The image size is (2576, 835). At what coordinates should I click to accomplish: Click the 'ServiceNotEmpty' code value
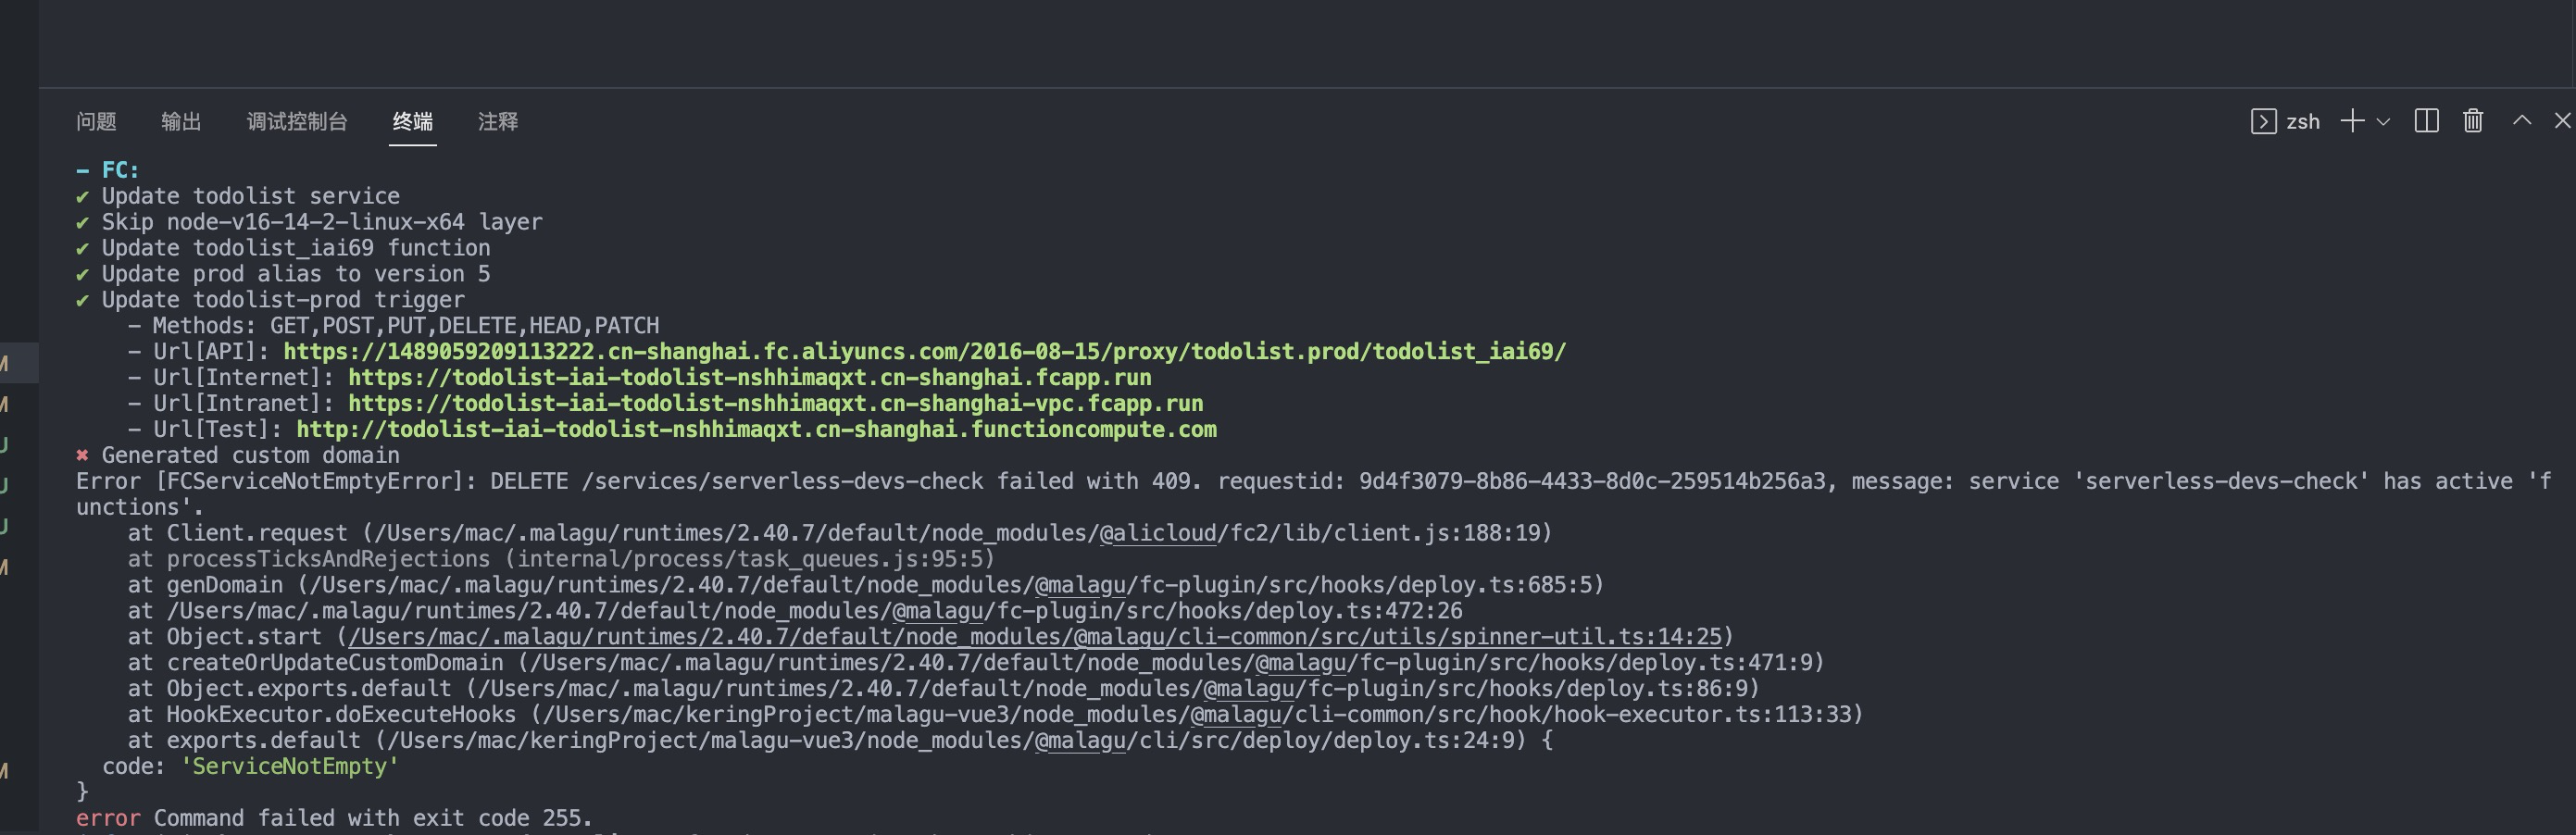pyautogui.click(x=290, y=767)
